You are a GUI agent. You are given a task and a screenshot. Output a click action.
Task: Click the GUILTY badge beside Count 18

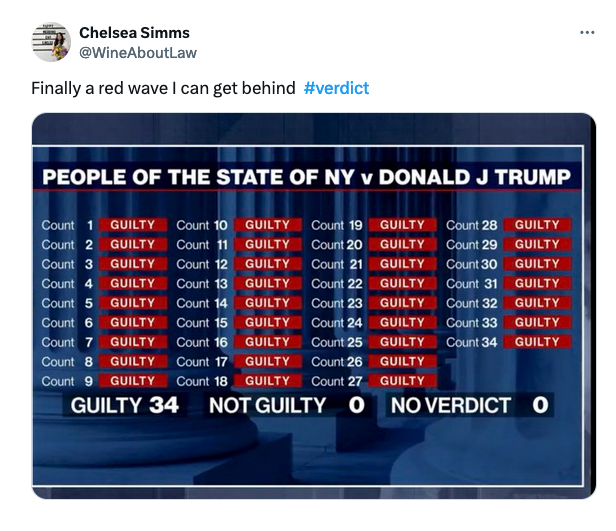pyautogui.click(x=267, y=381)
